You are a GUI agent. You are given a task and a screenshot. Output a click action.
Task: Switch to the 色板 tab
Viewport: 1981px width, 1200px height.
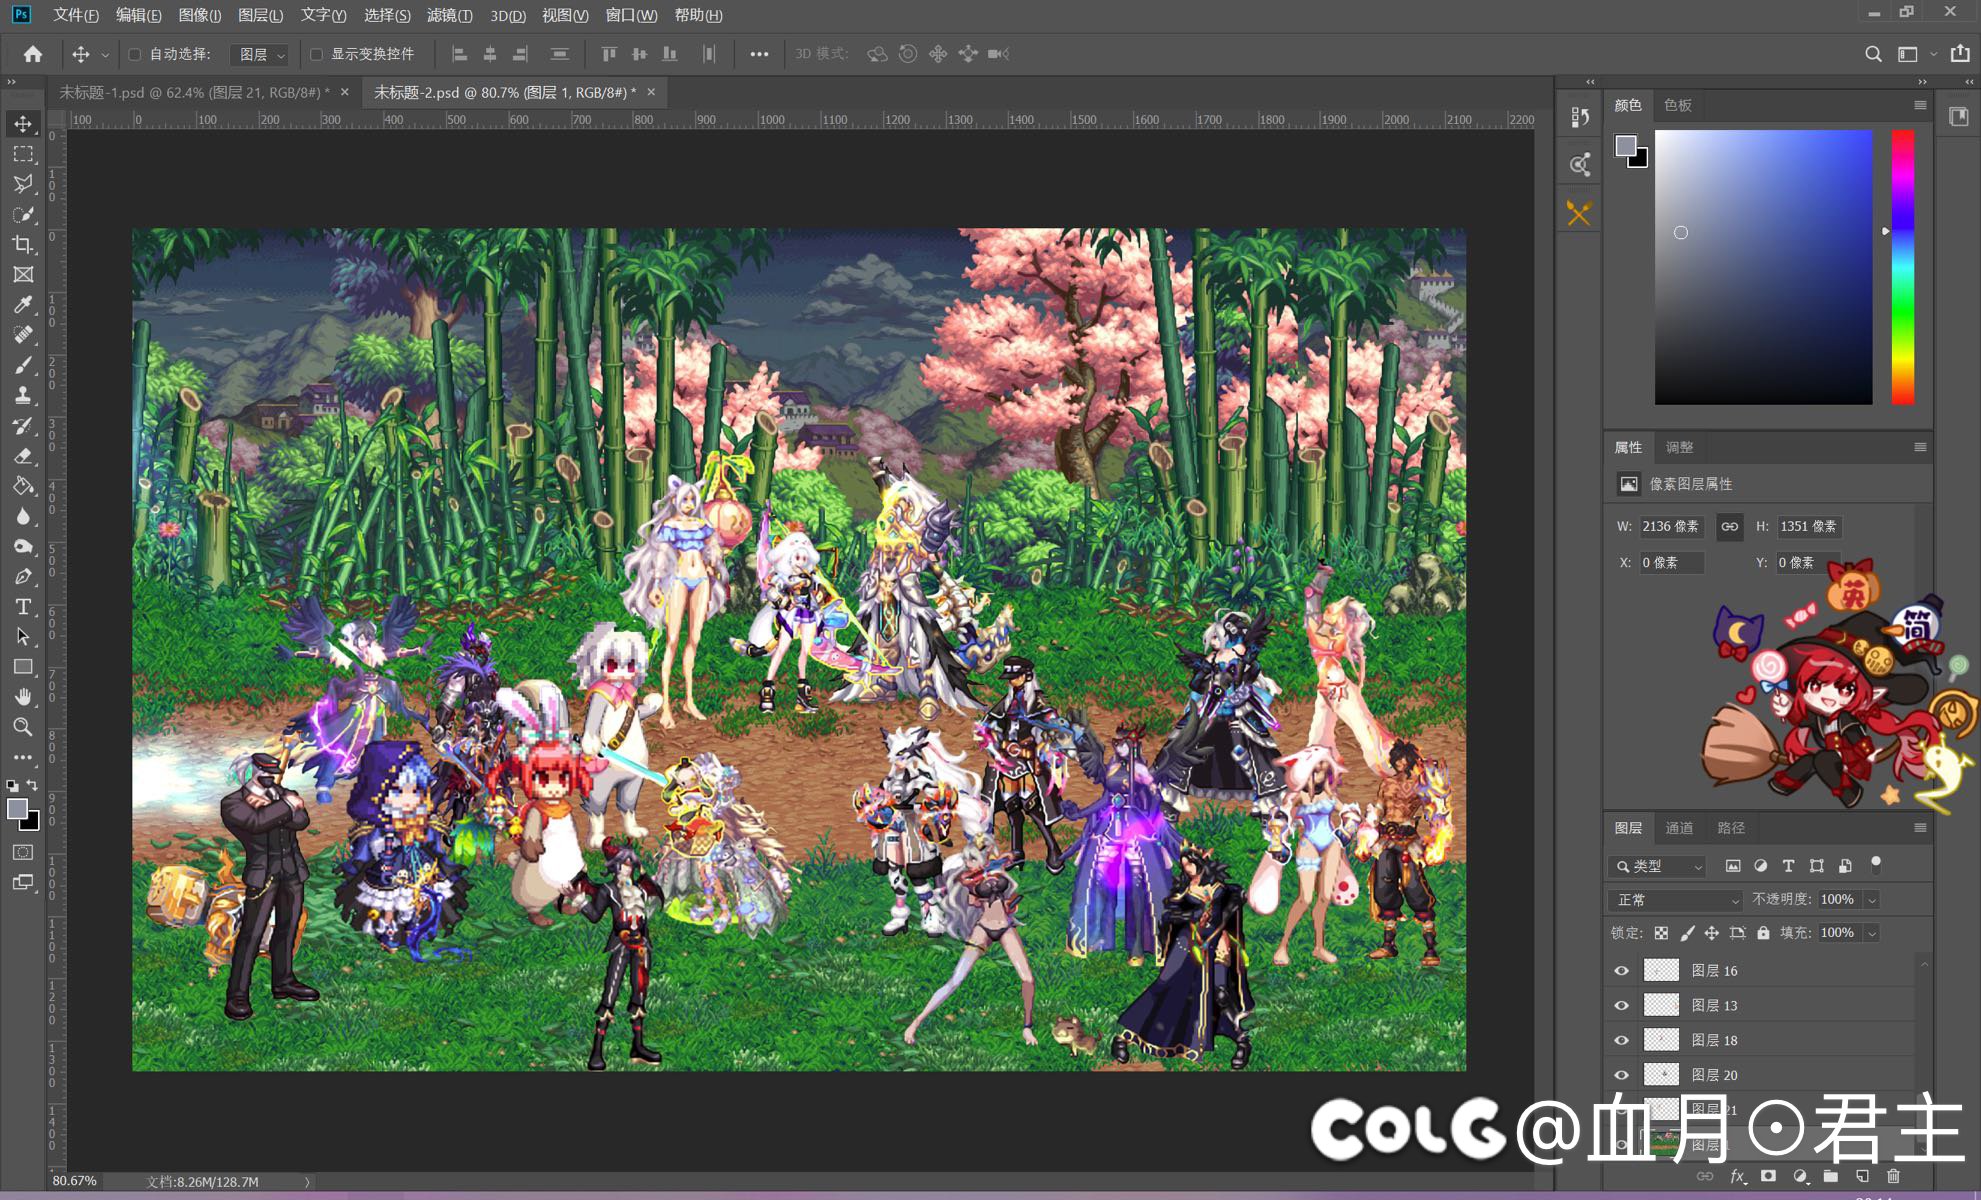click(1678, 105)
